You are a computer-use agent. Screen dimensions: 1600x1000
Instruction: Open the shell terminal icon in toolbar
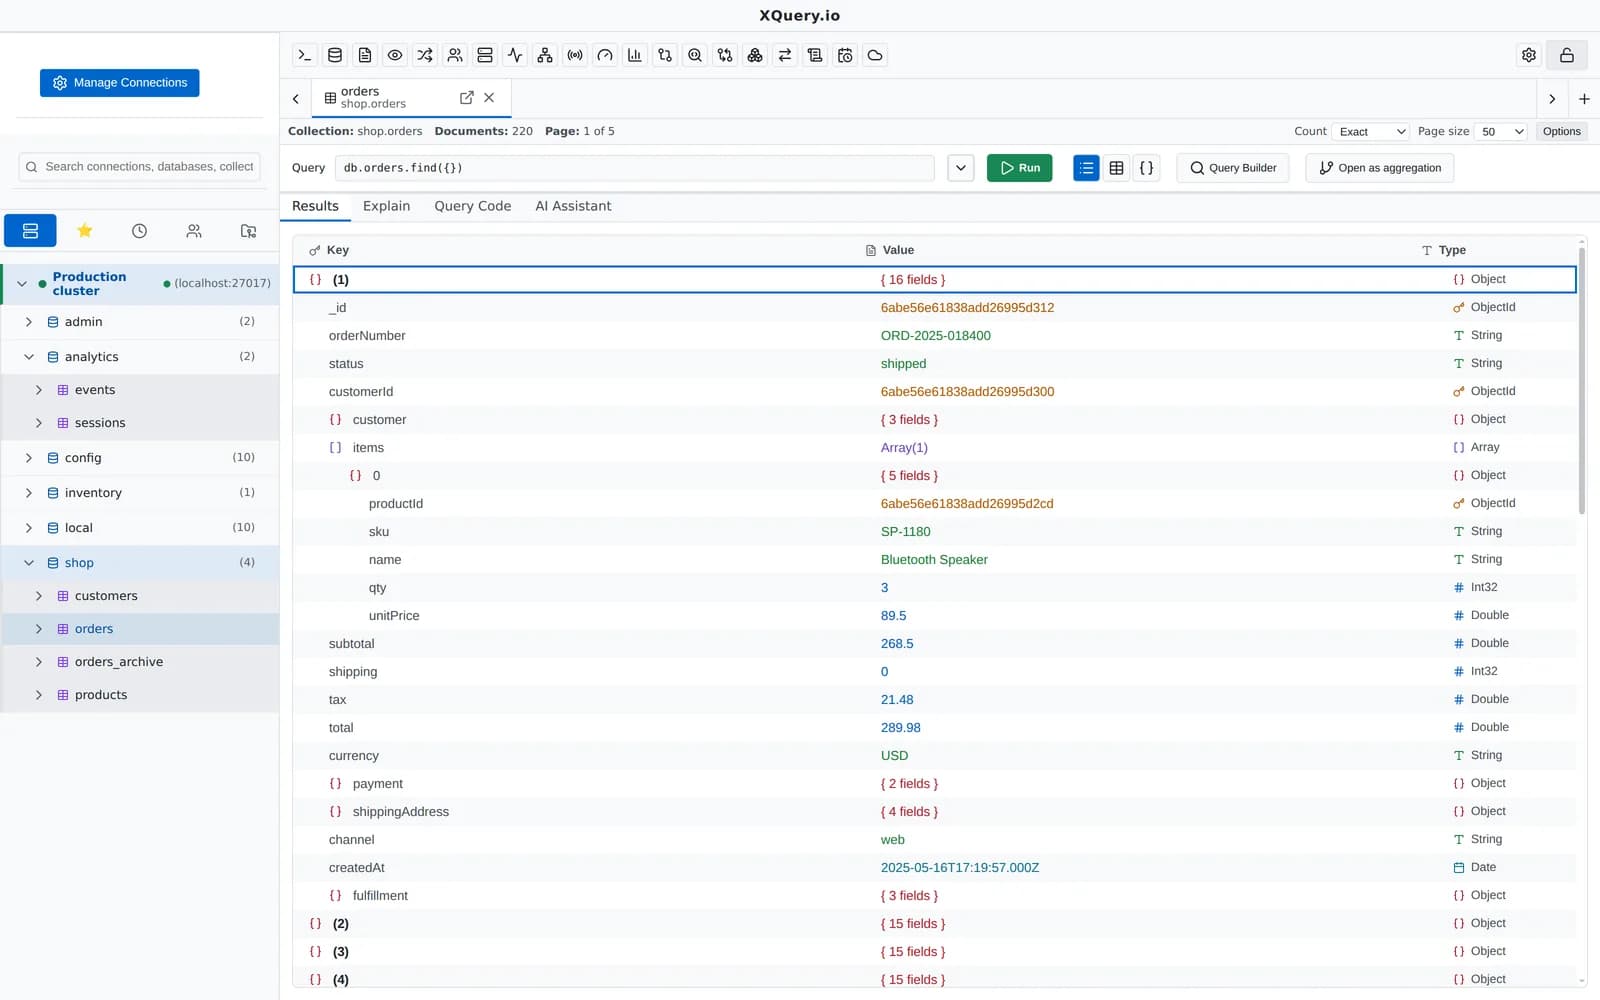click(x=305, y=55)
